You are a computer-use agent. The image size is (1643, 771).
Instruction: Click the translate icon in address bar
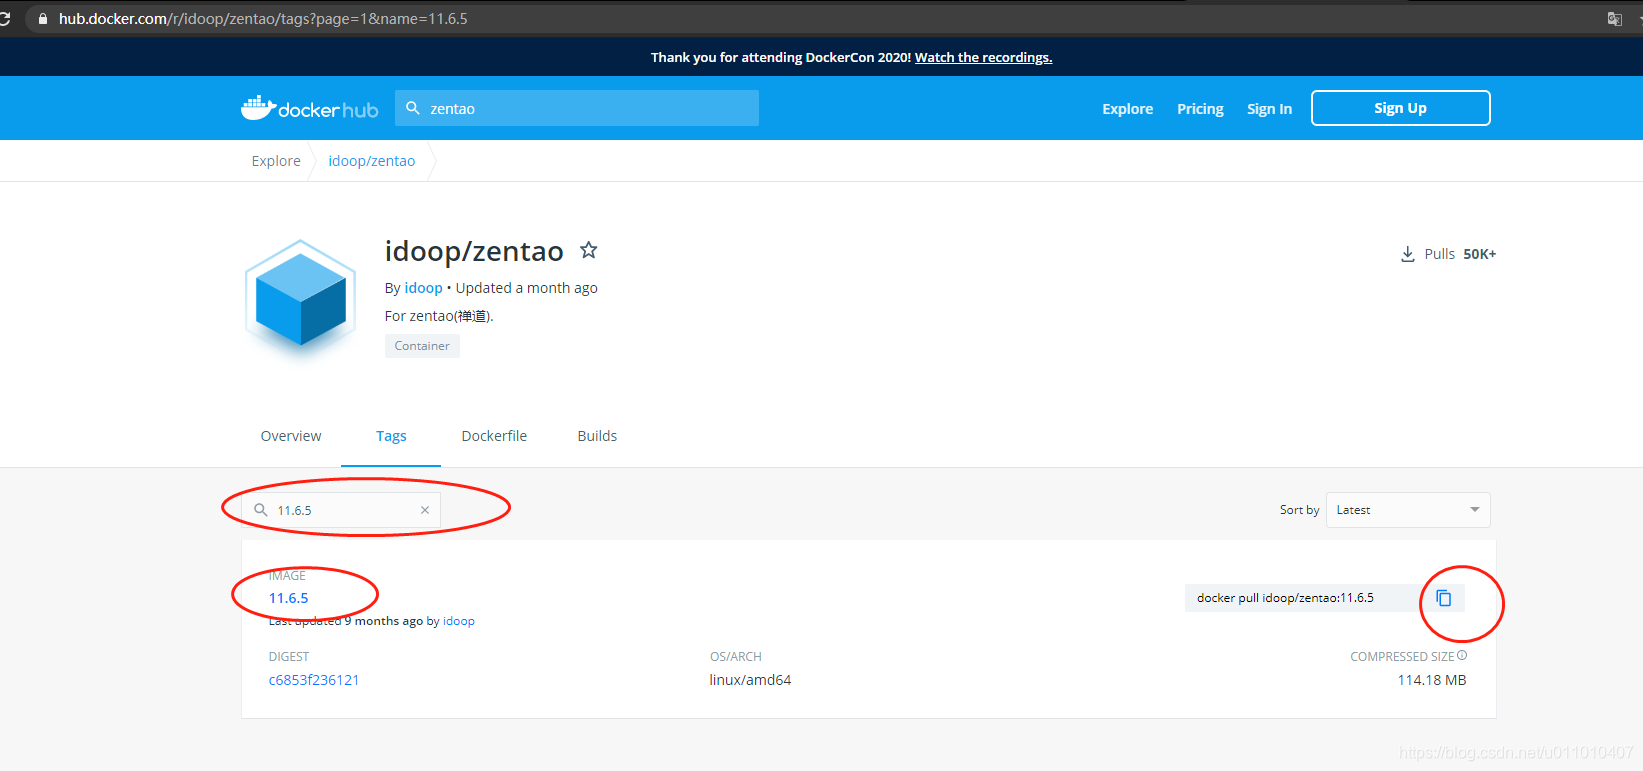[x=1614, y=19]
